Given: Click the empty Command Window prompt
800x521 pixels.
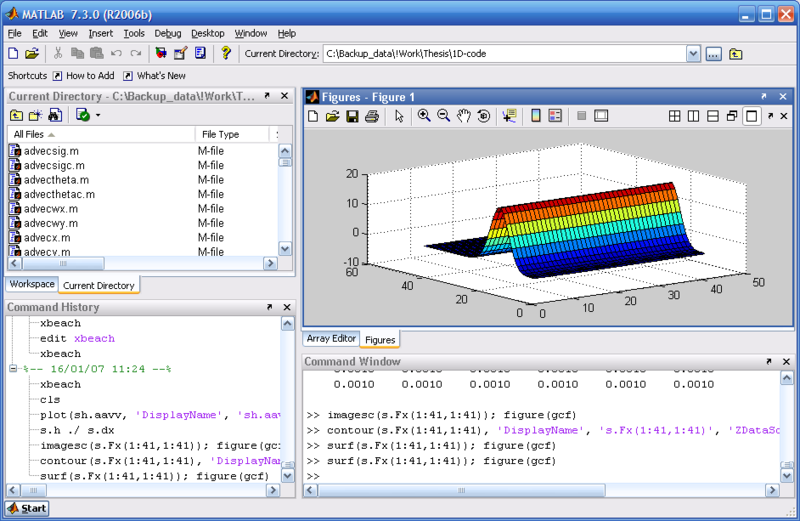Looking at the screenshot, I should (542, 476).
